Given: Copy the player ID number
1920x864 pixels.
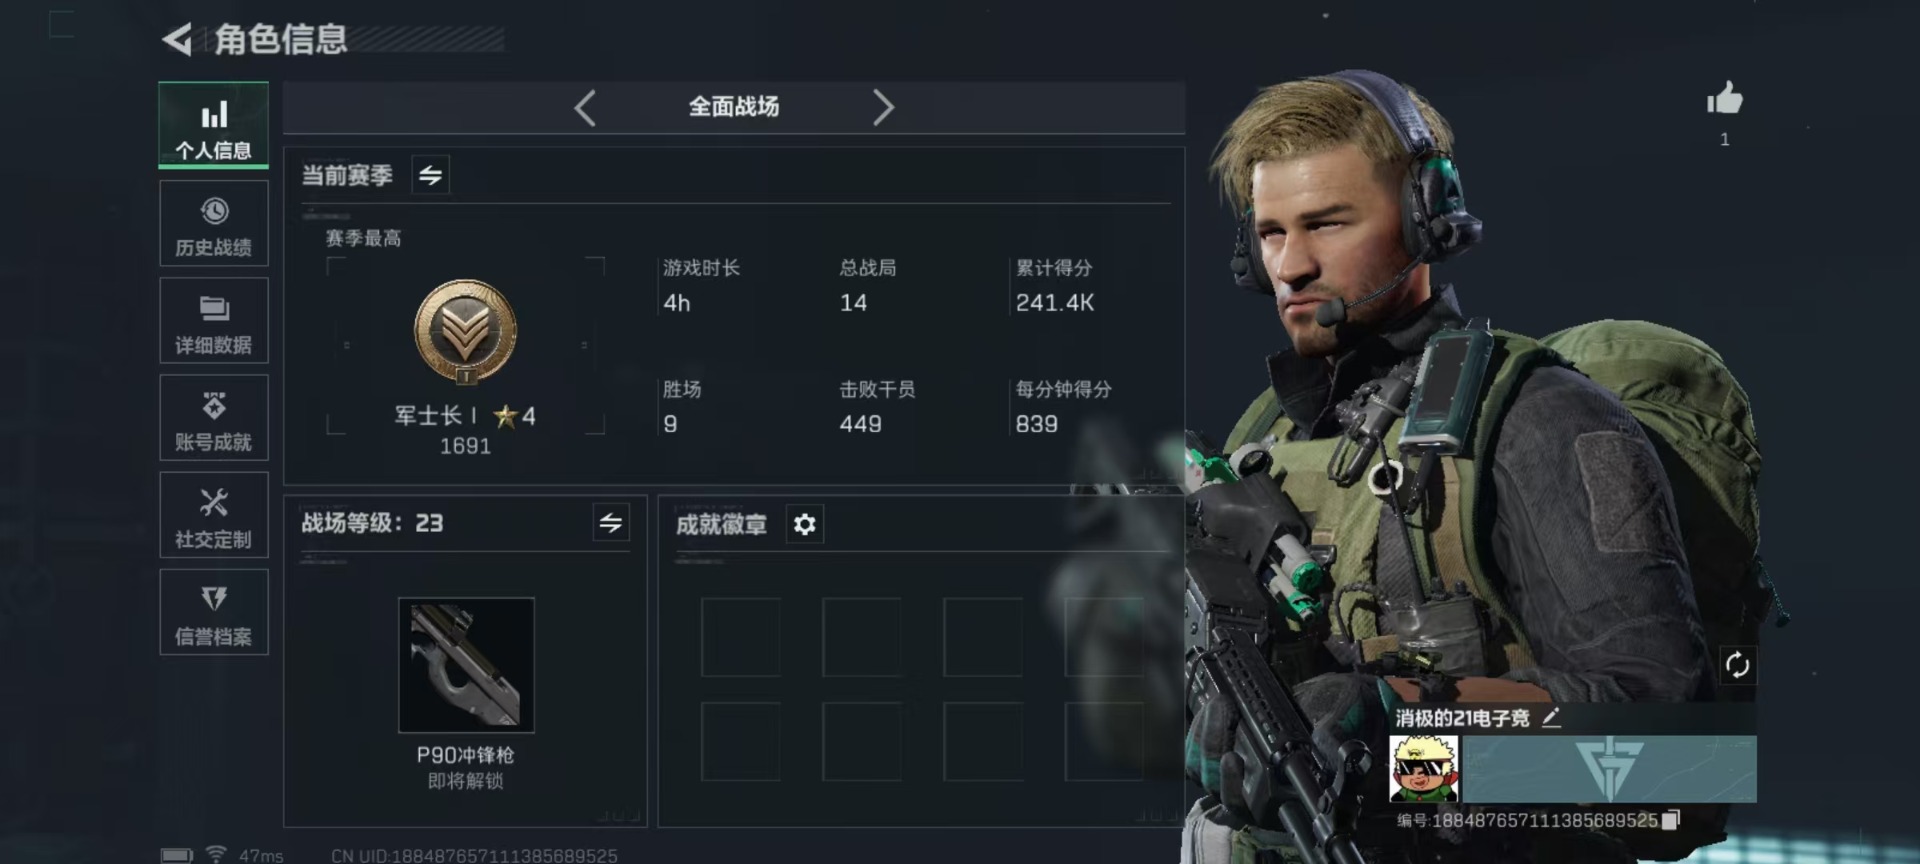Looking at the screenshot, I should (x=1671, y=820).
